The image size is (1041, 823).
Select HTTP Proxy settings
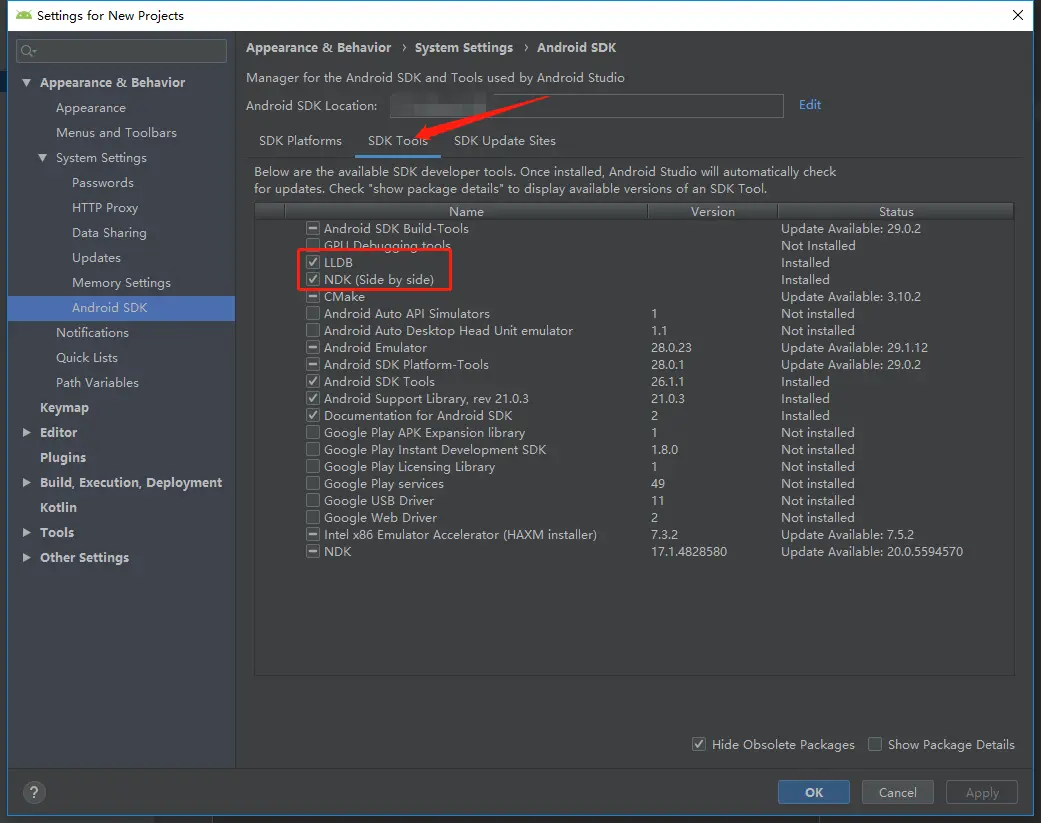[x=105, y=208]
